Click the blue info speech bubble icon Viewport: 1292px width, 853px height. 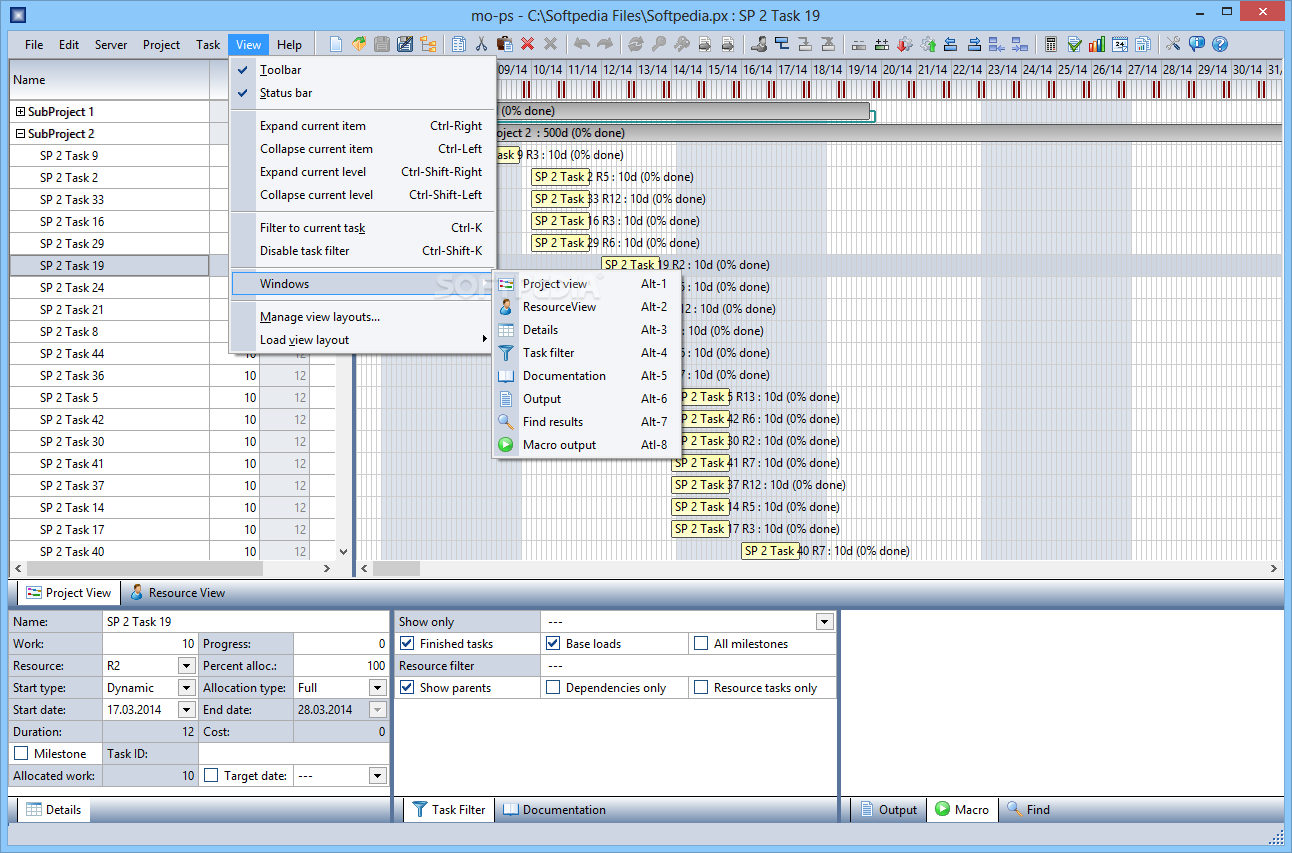(1197, 44)
